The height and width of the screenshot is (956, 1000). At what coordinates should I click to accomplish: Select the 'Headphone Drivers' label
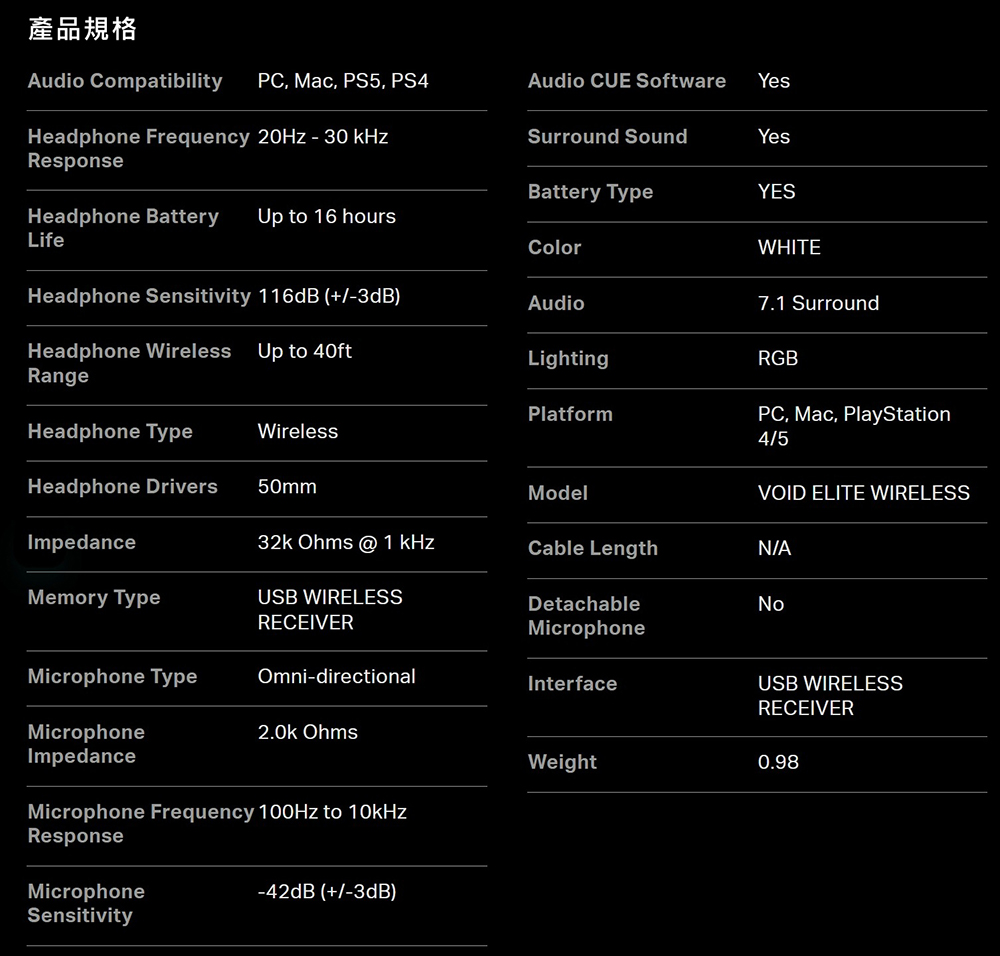[x=122, y=487]
